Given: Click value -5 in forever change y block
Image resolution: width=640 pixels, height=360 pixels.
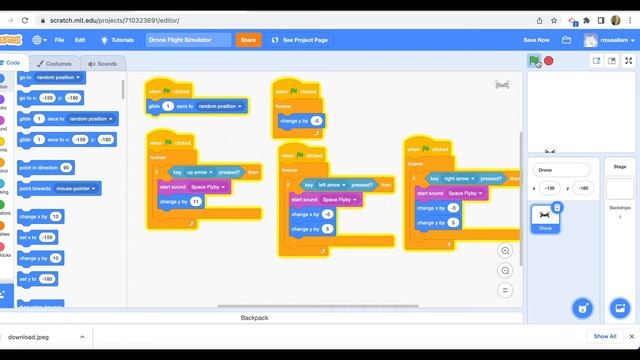Looking at the screenshot, I should tap(316, 121).
